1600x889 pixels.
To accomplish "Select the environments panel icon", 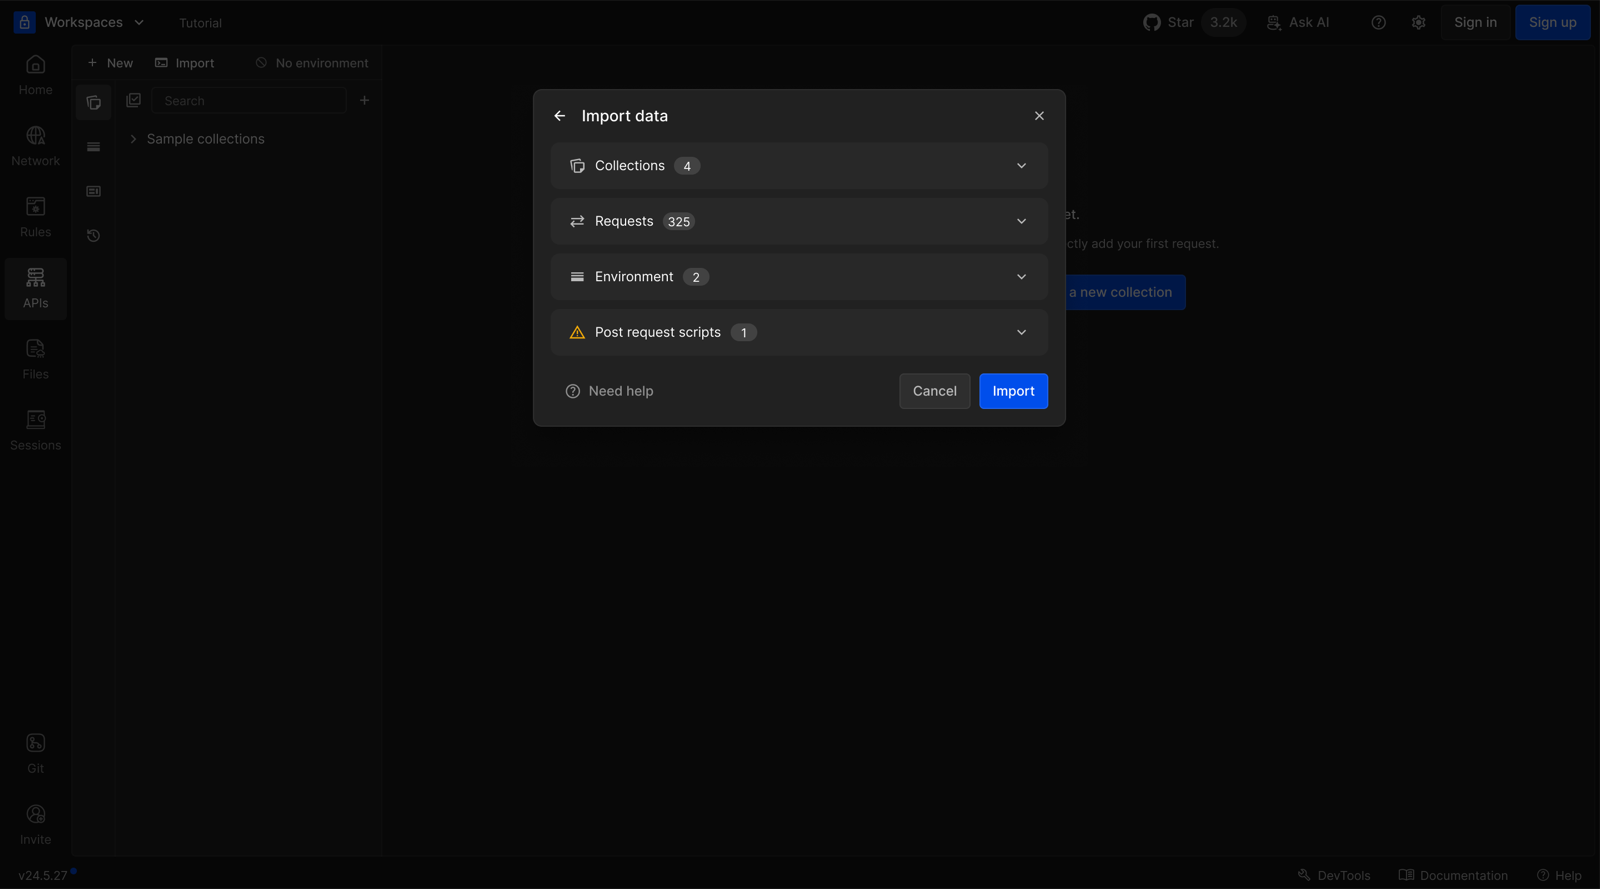I will coord(93,147).
